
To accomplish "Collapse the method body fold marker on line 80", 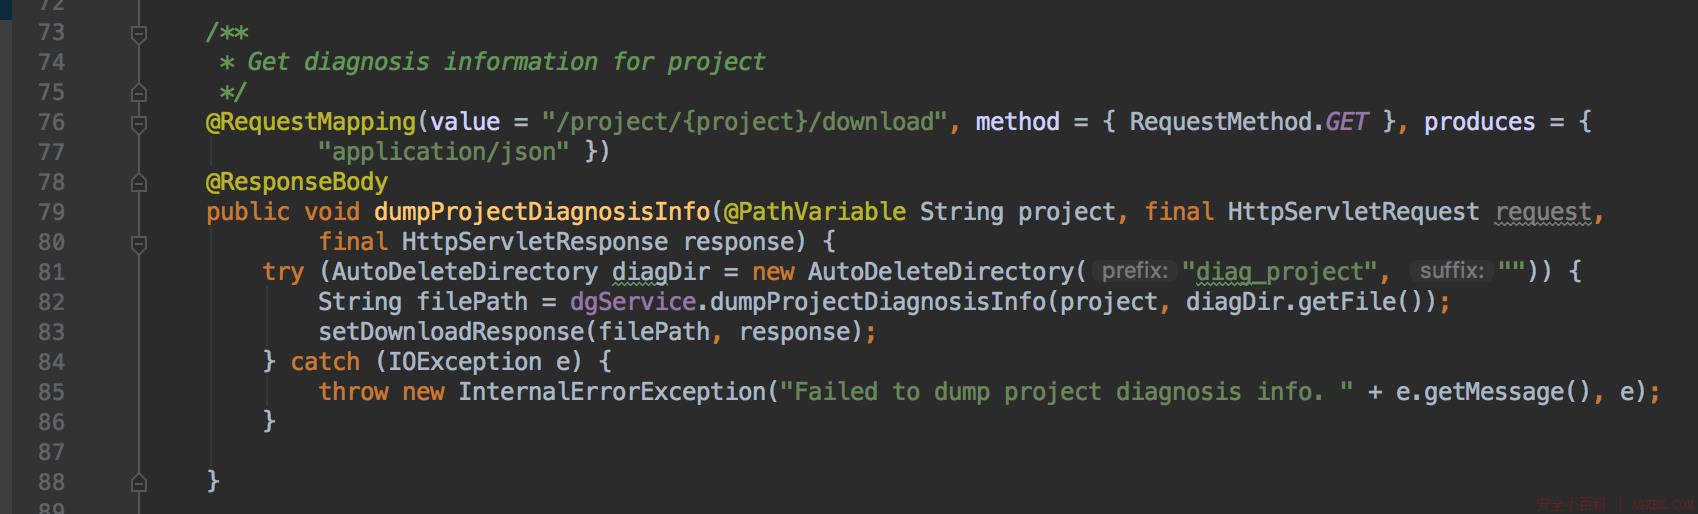I will point(139,243).
